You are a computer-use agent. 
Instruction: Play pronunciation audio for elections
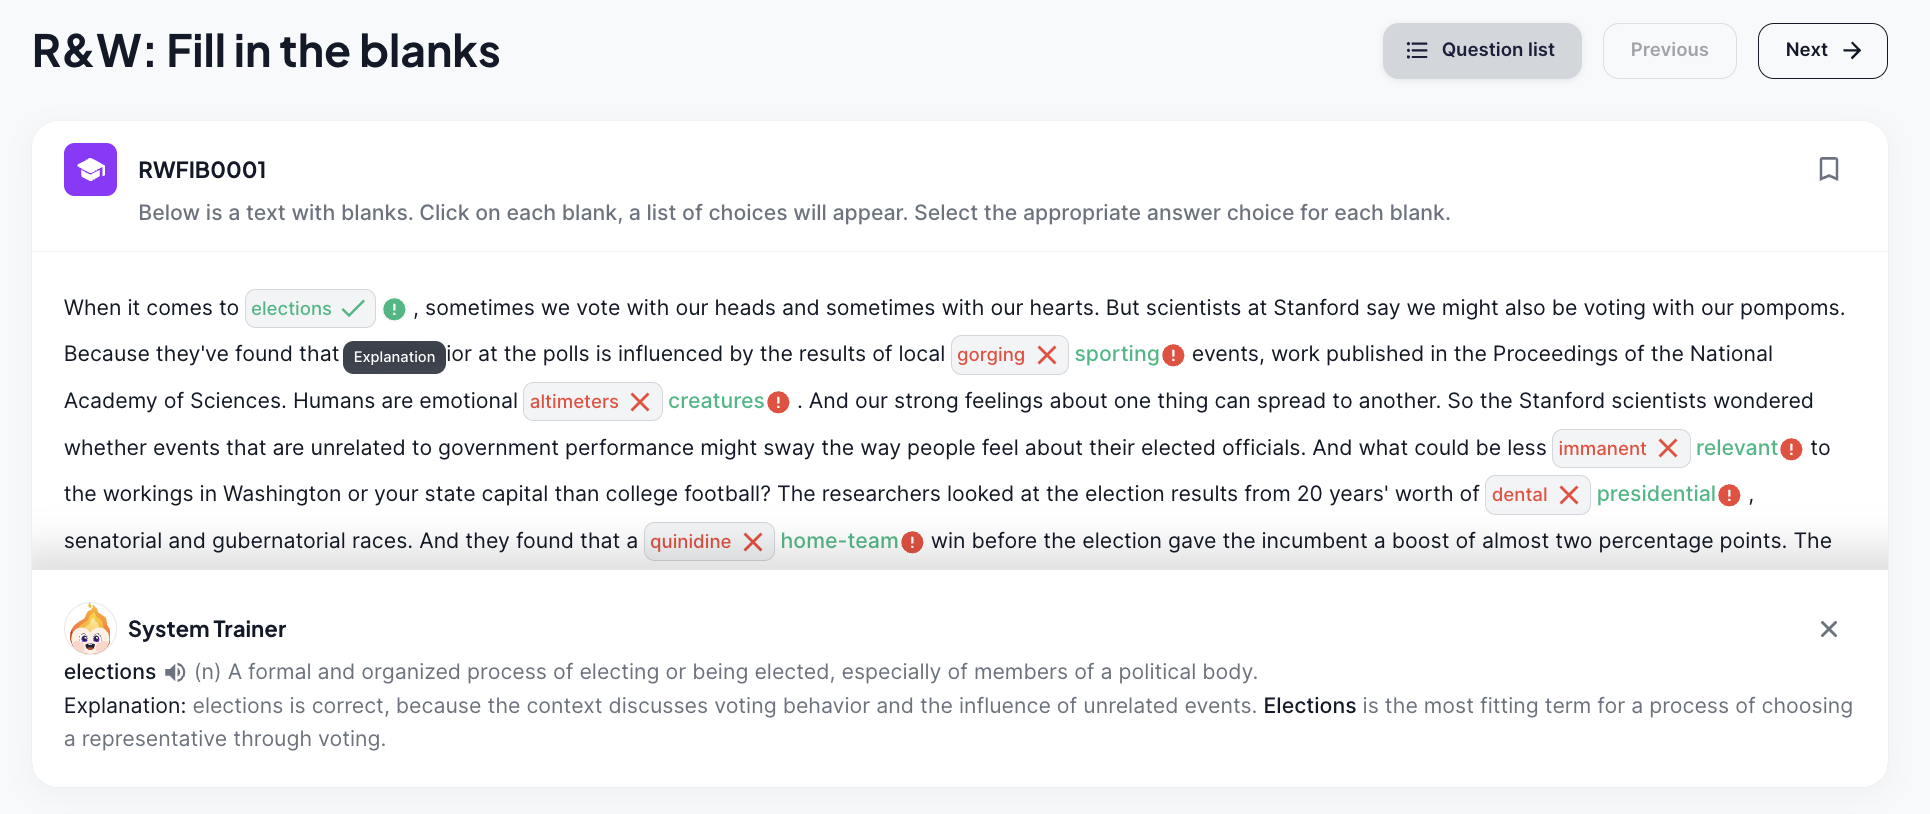175,672
